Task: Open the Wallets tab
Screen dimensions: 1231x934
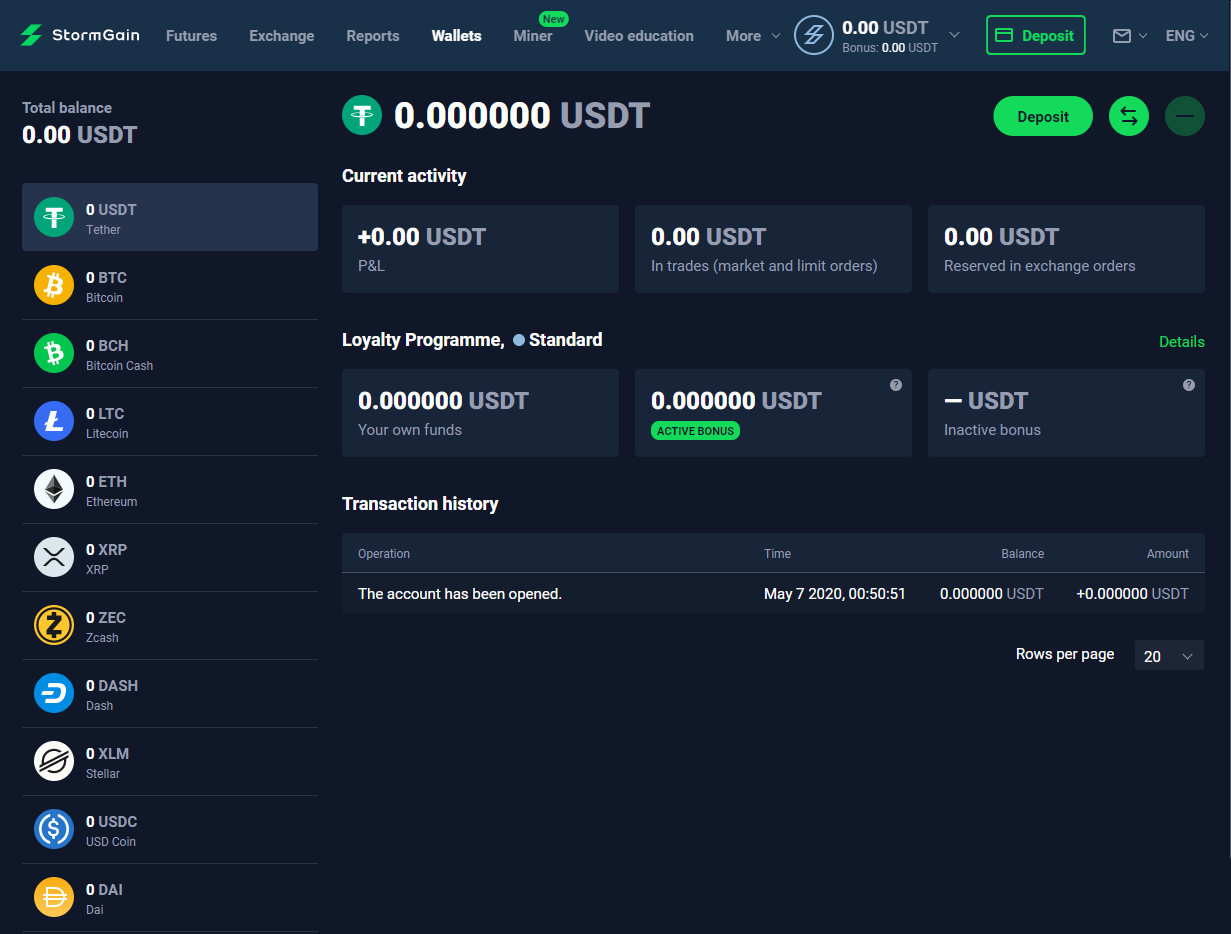Action: tap(456, 36)
